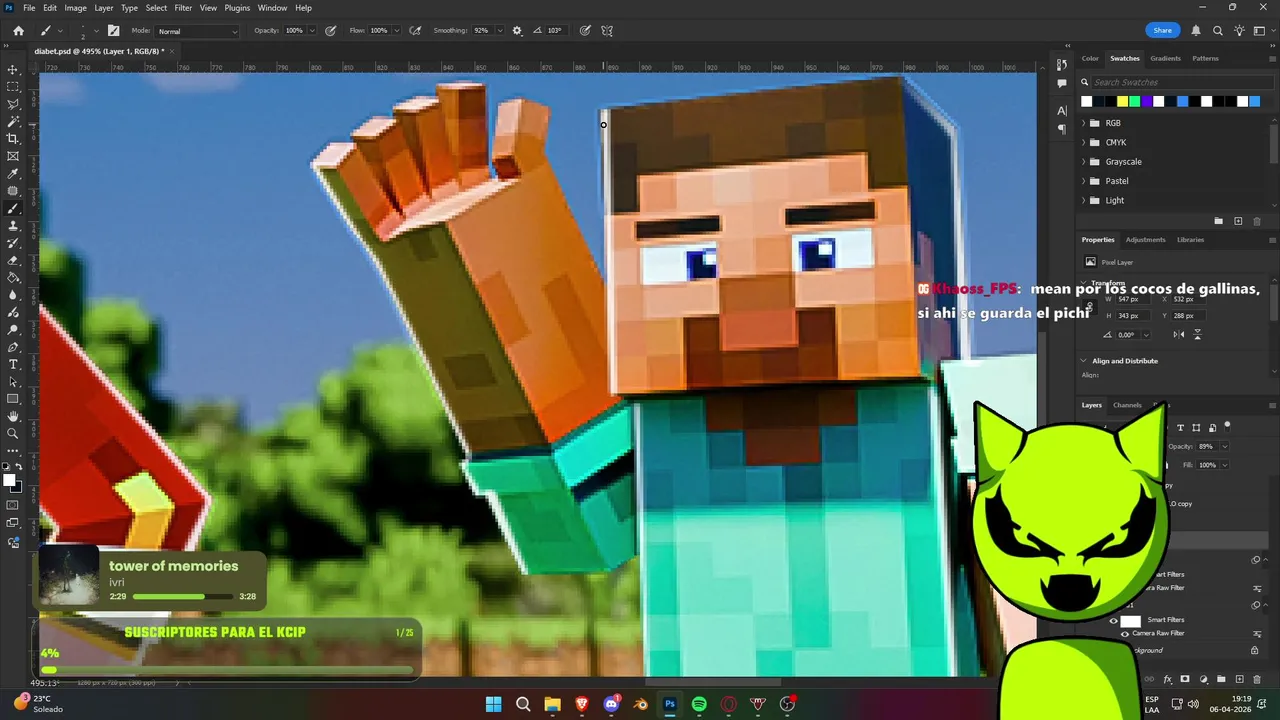
Task: Toggle visibility of lower Camera Raw Filter
Action: (x=1124, y=634)
